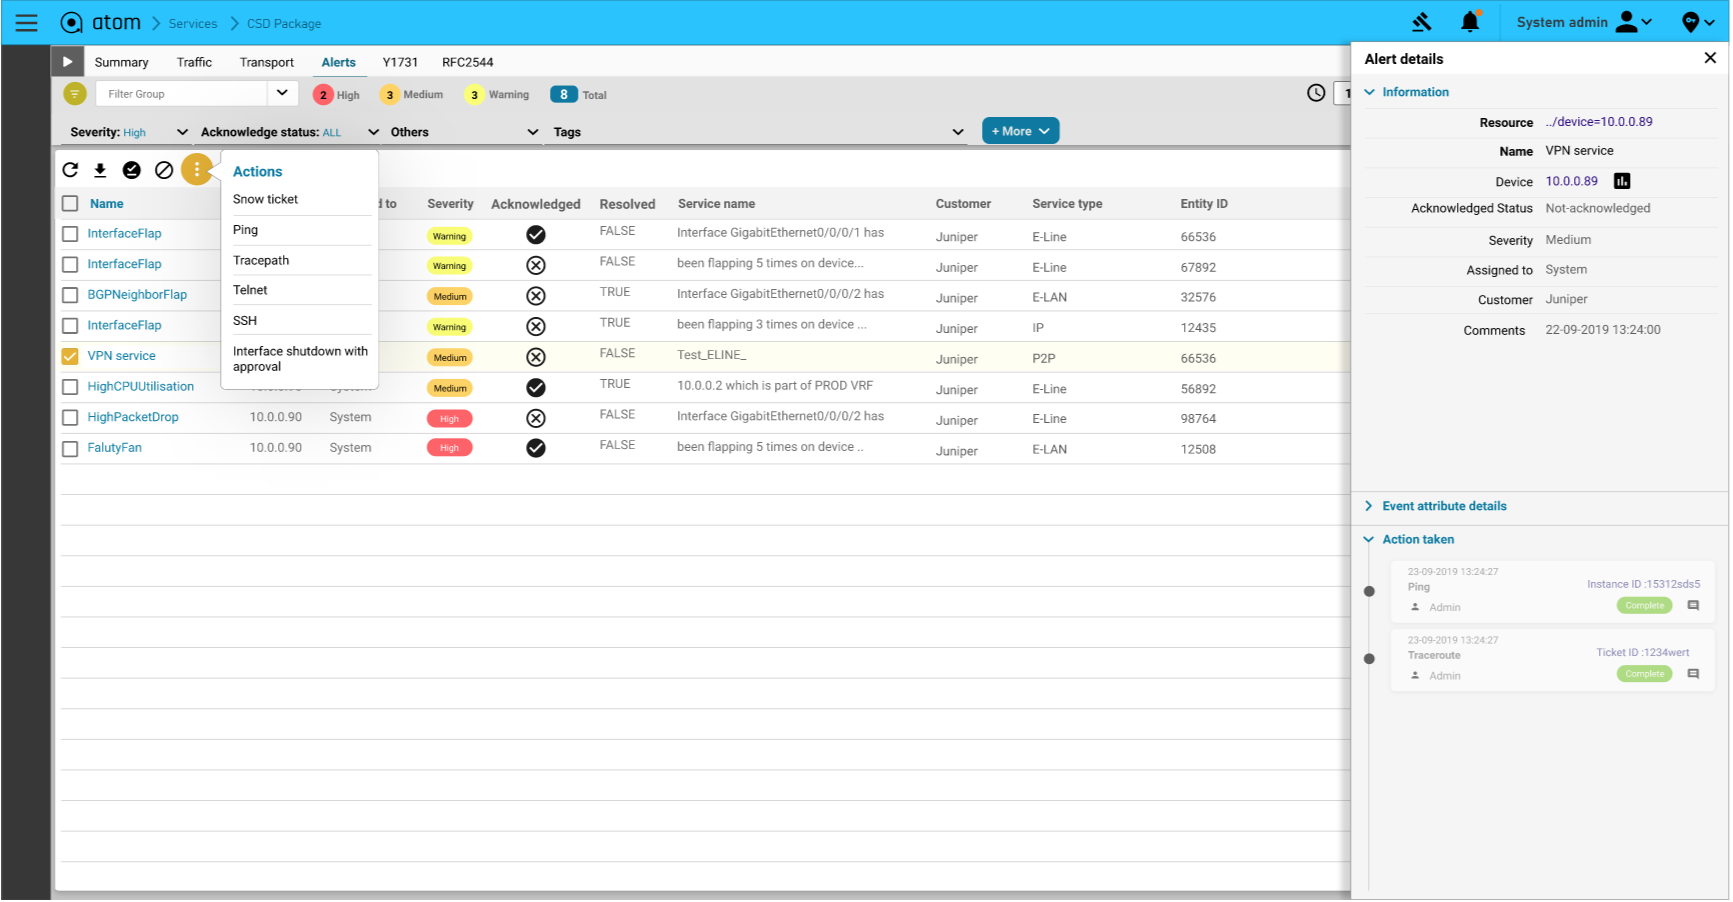Image resolution: width=1733 pixels, height=902 pixels.
Task: Open comment icon on Ping action
Action: click(x=1693, y=606)
